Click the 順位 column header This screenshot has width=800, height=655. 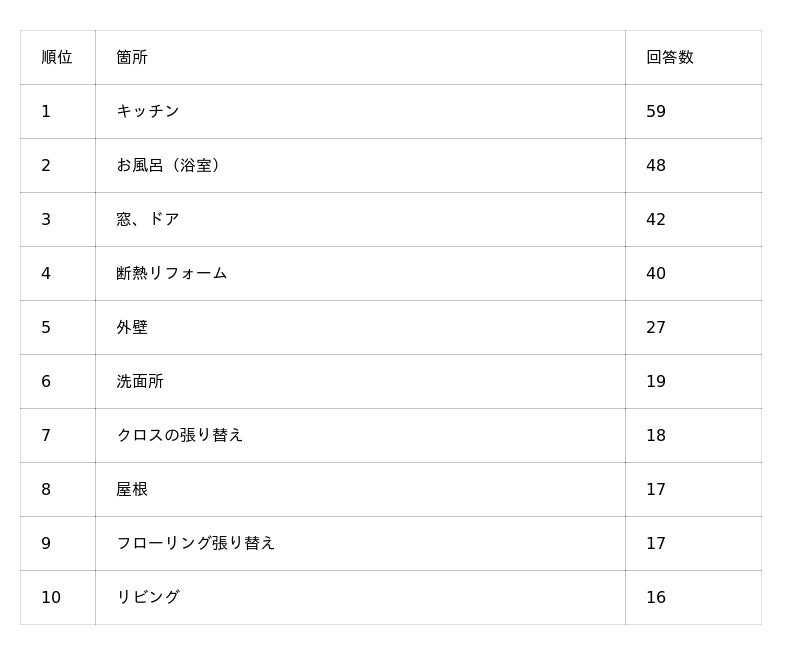coord(57,57)
